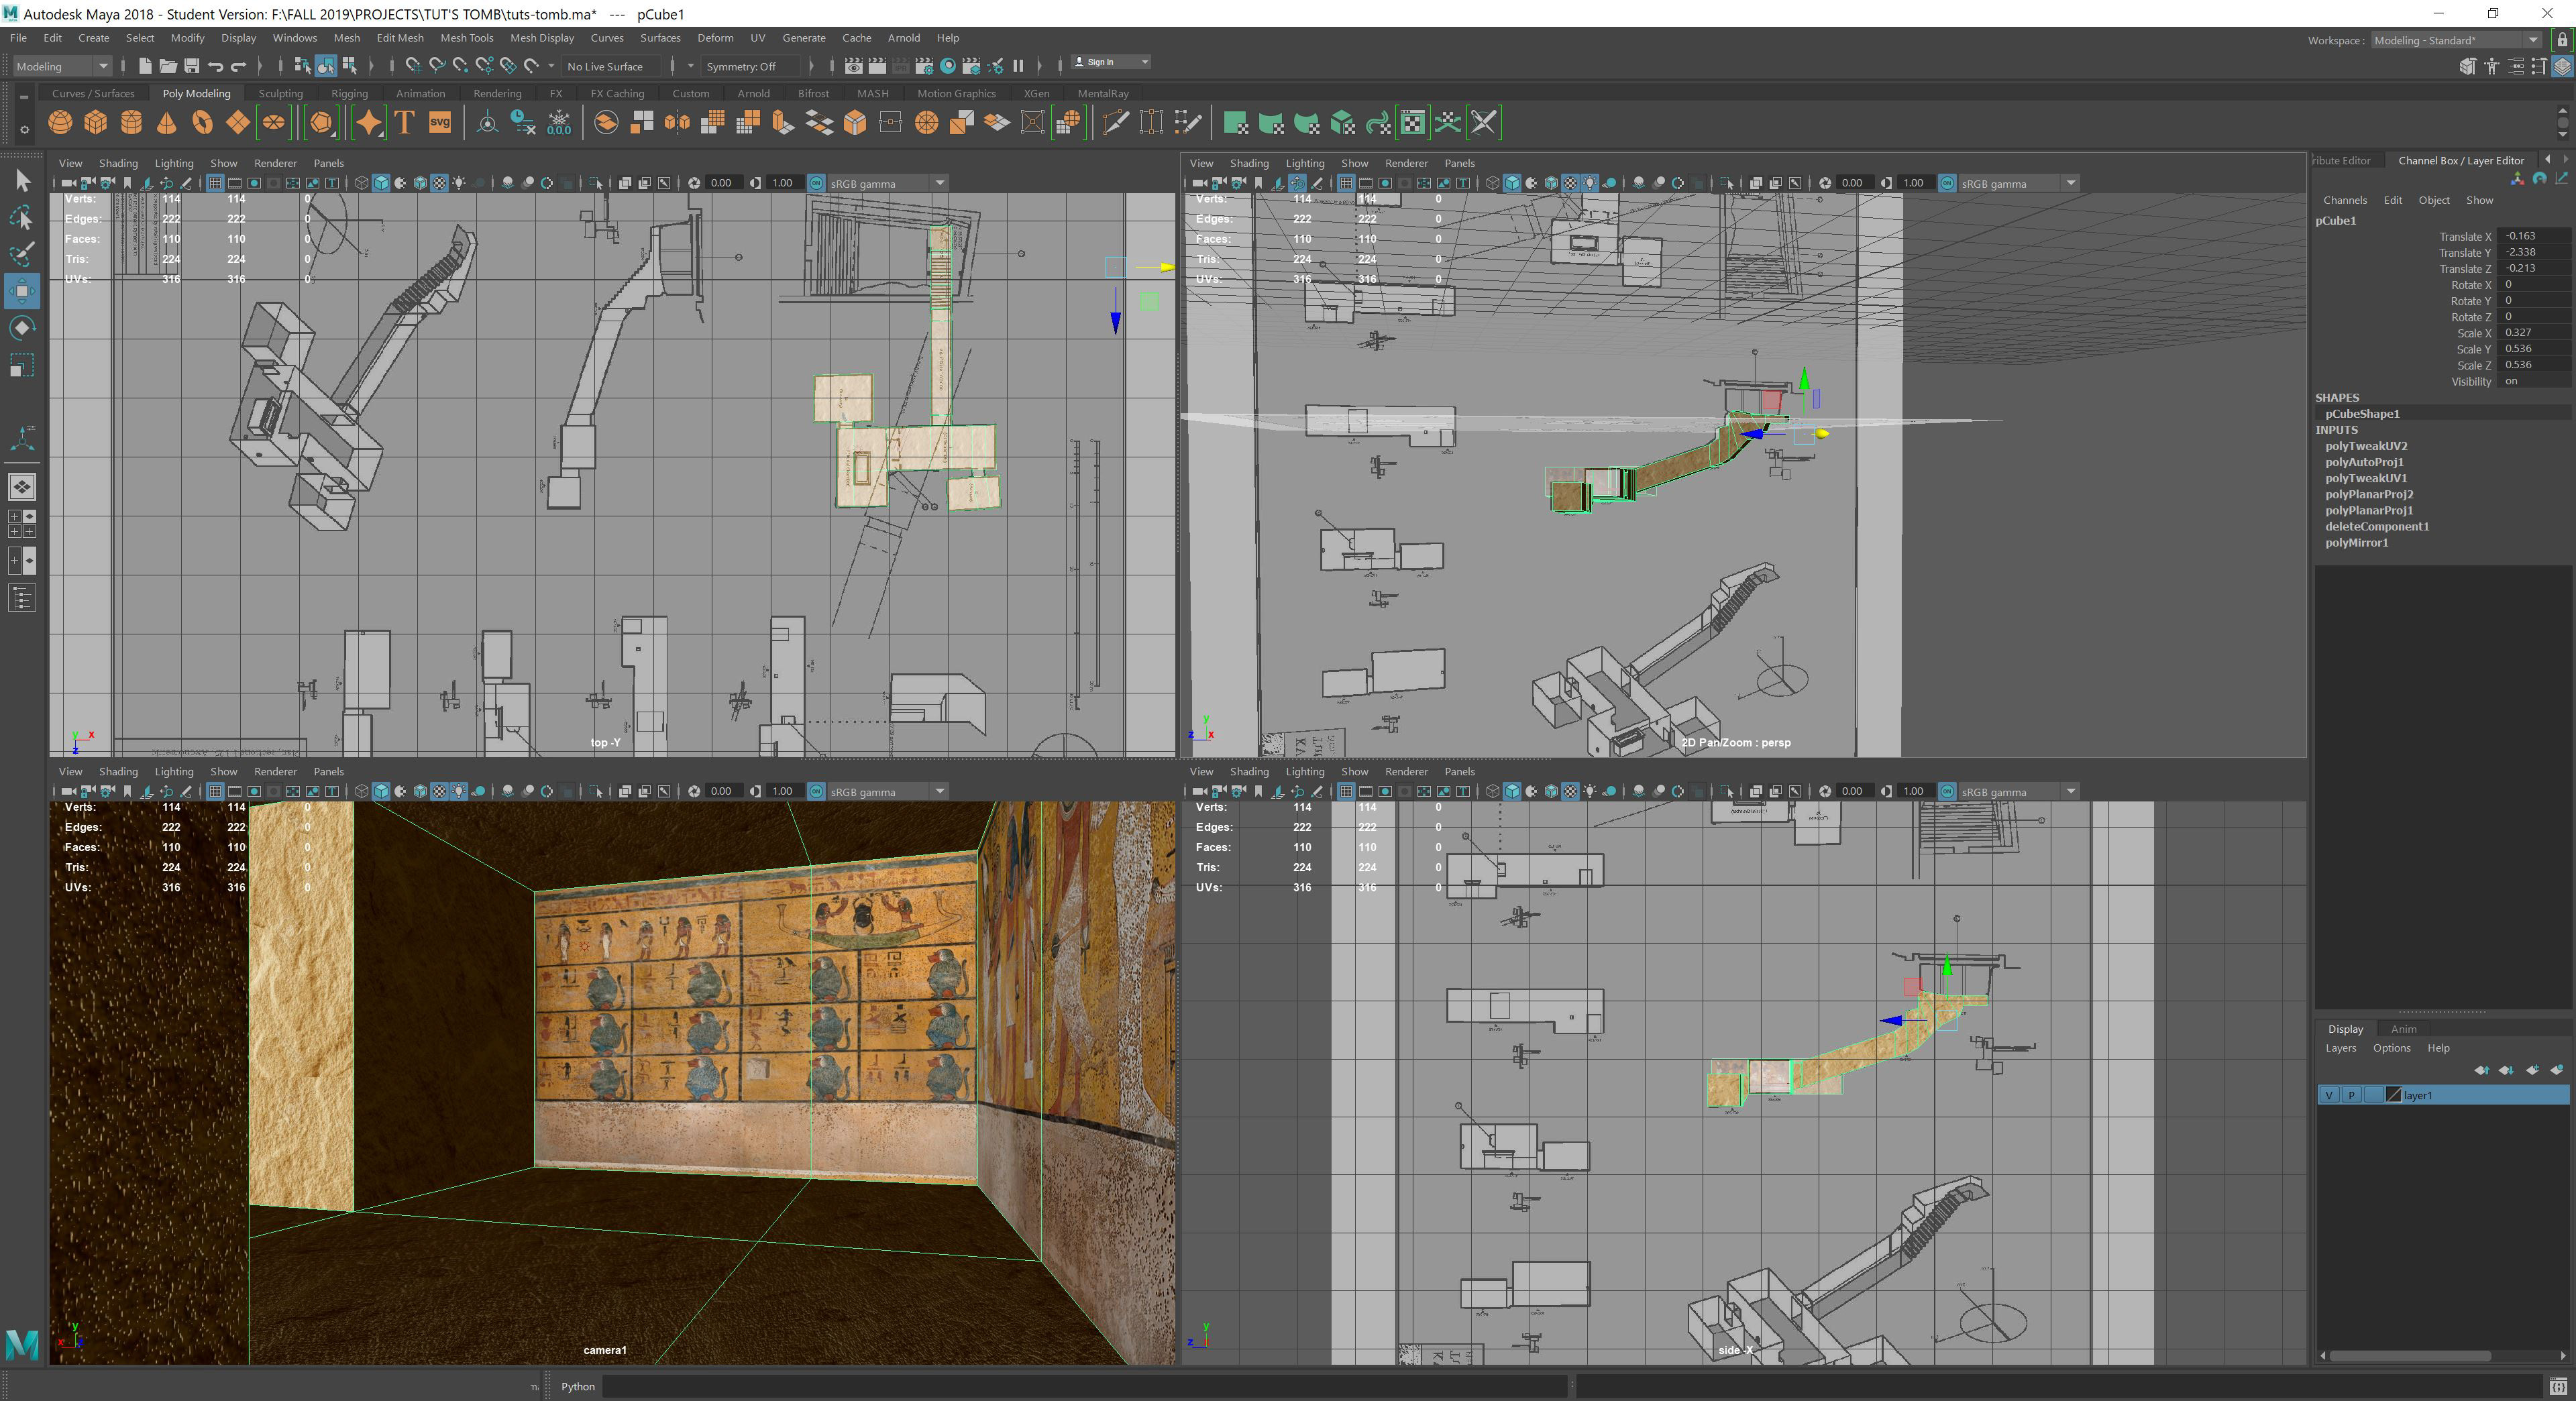Click the layer1 color swatch
This screenshot has height=1401, width=2576.
click(x=2393, y=1095)
